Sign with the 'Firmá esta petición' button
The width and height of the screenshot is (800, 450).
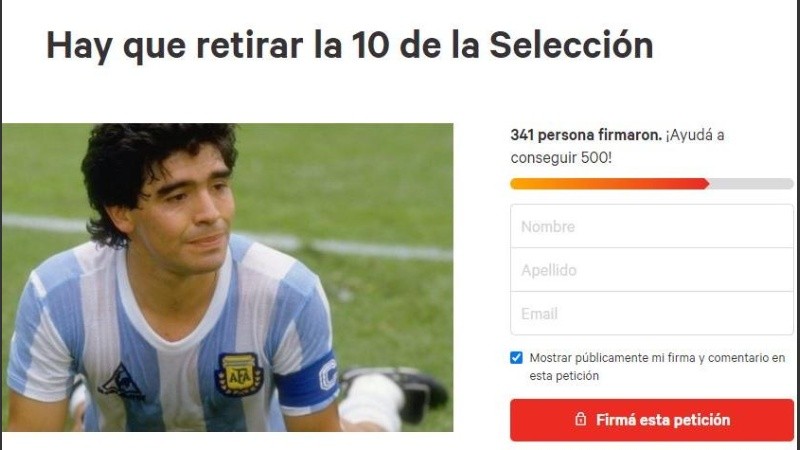click(652, 420)
